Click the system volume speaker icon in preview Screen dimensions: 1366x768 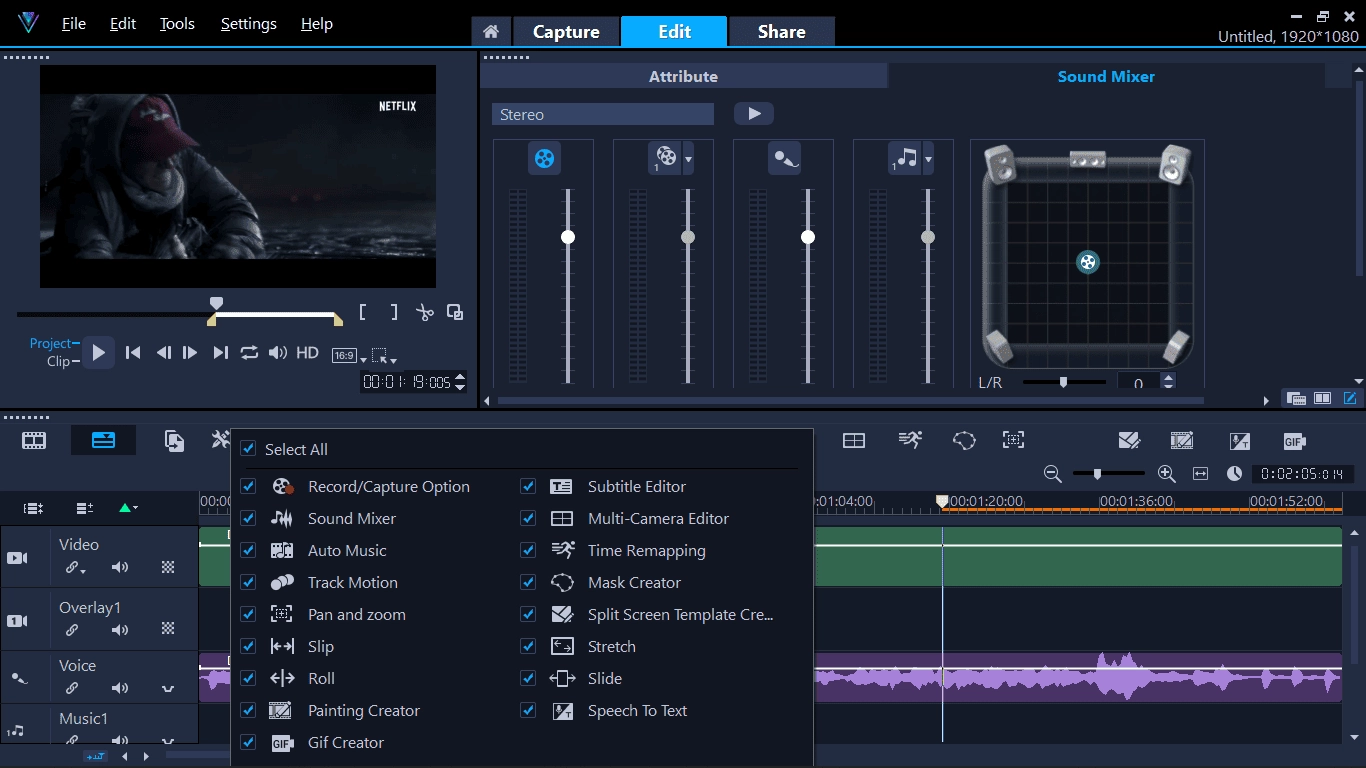coord(278,352)
